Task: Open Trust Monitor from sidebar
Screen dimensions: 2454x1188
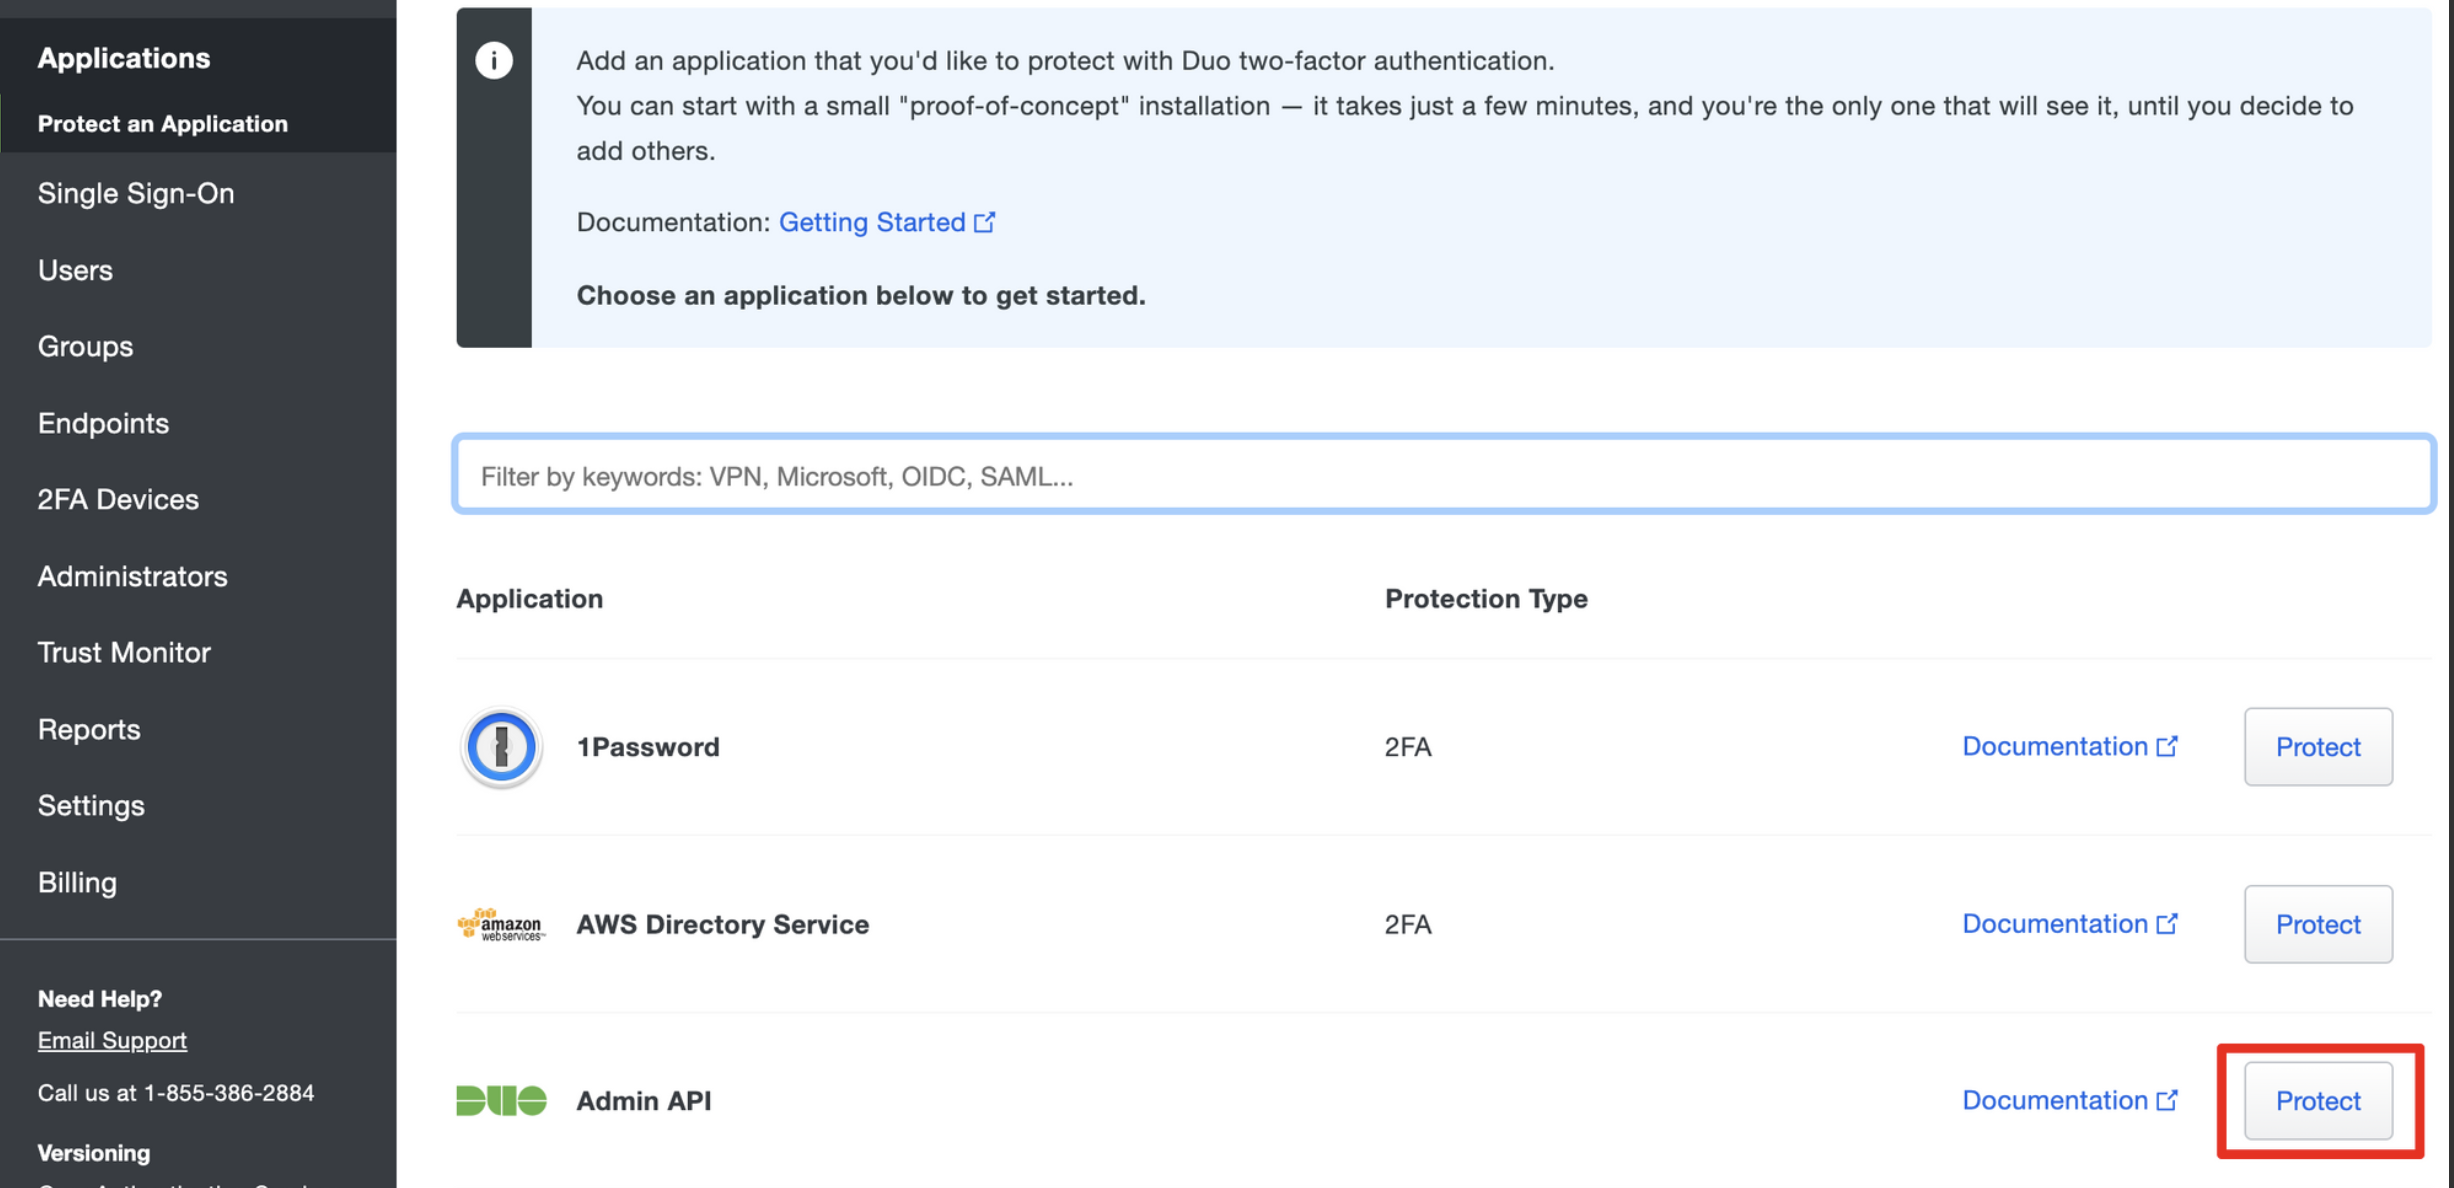Action: [124, 652]
